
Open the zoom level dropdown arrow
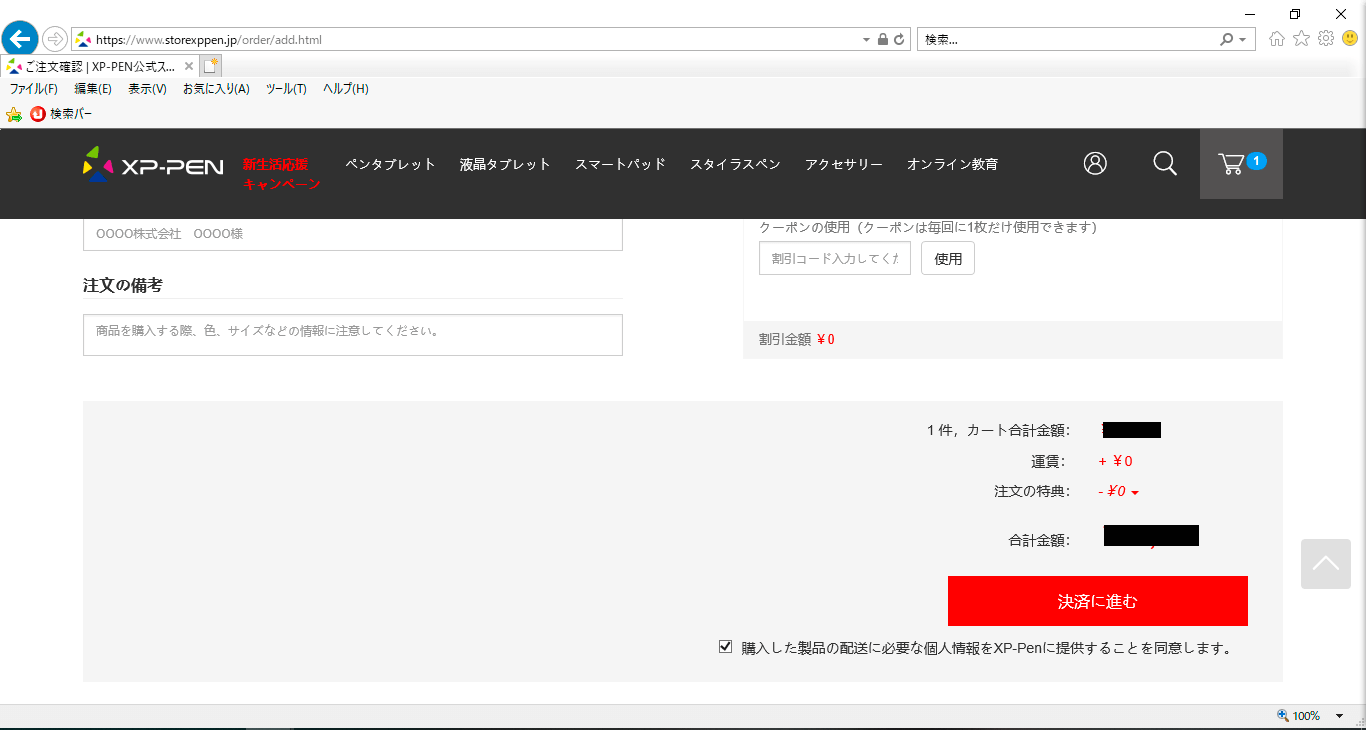[1339, 716]
